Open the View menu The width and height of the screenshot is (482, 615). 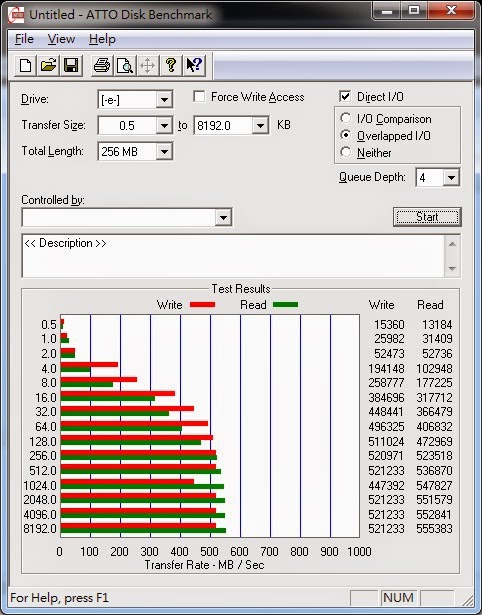click(61, 39)
